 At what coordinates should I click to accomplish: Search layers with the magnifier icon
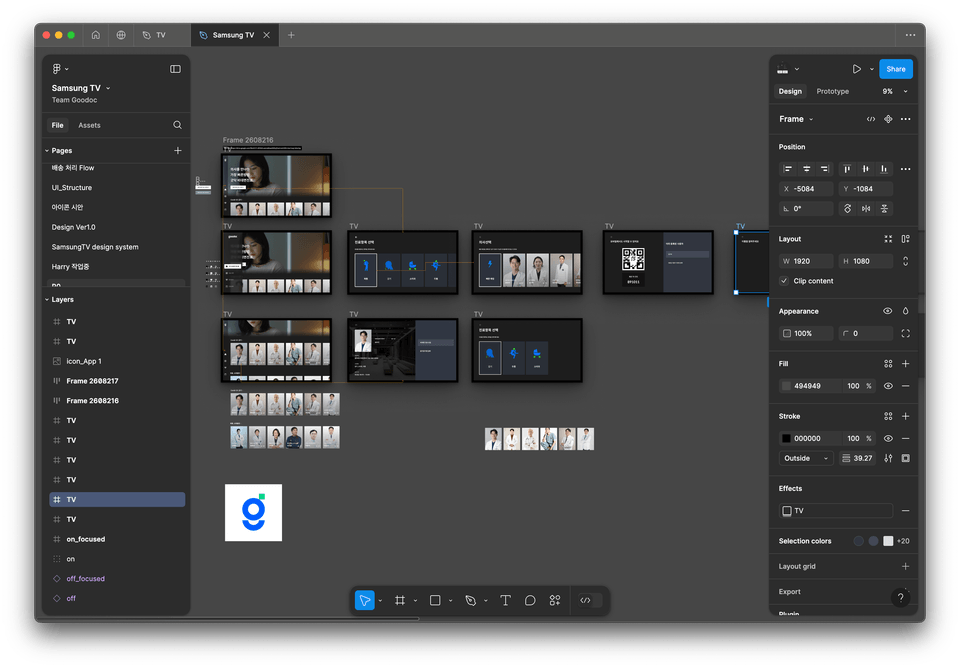(x=178, y=125)
